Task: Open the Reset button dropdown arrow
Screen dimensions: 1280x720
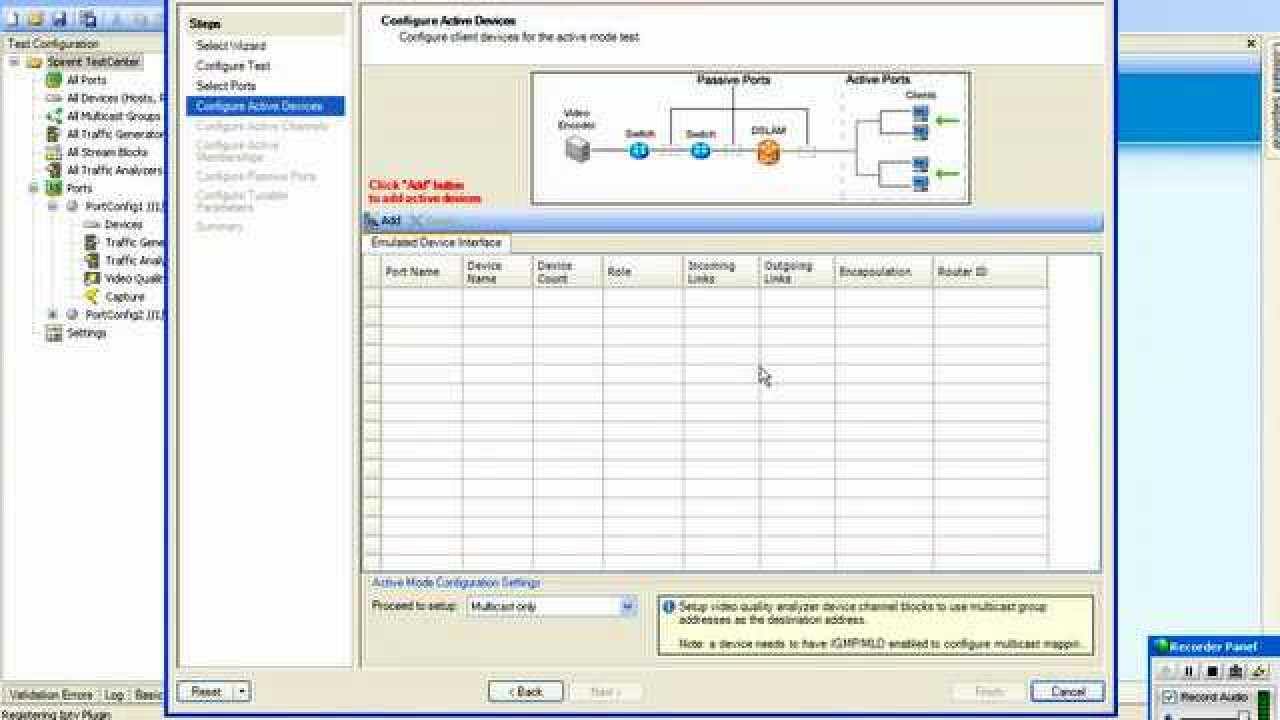Action: pyautogui.click(x=241, y=691)
